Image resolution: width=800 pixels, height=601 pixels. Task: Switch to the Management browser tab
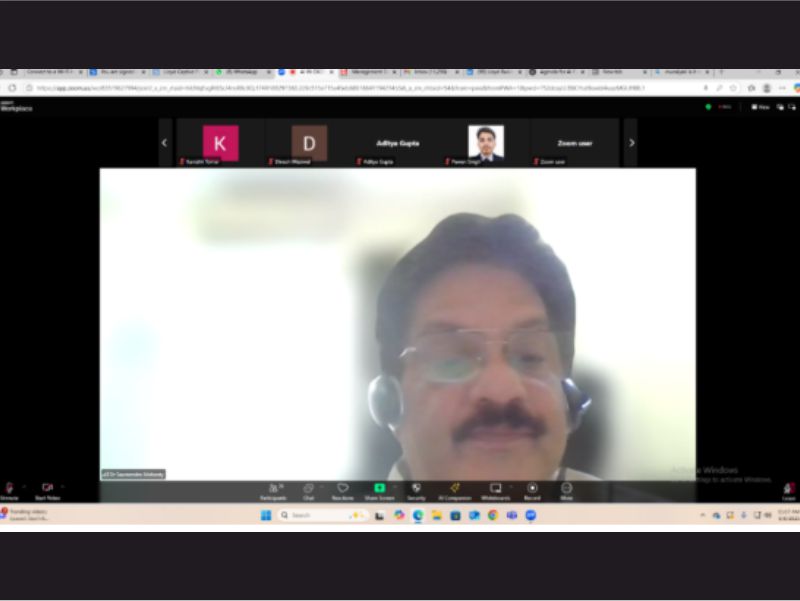(x=367, y=72)
